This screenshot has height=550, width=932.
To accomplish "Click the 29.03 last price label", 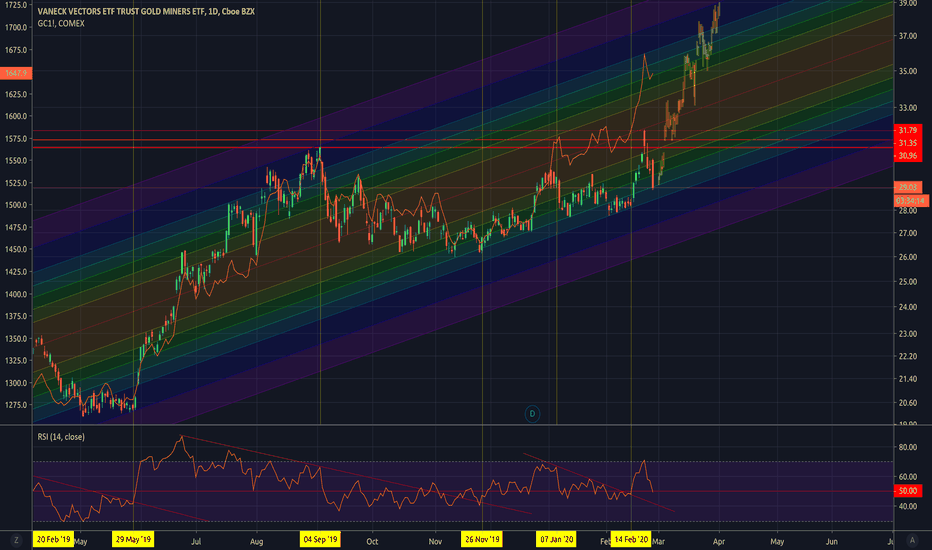I will tap(908, 187).
